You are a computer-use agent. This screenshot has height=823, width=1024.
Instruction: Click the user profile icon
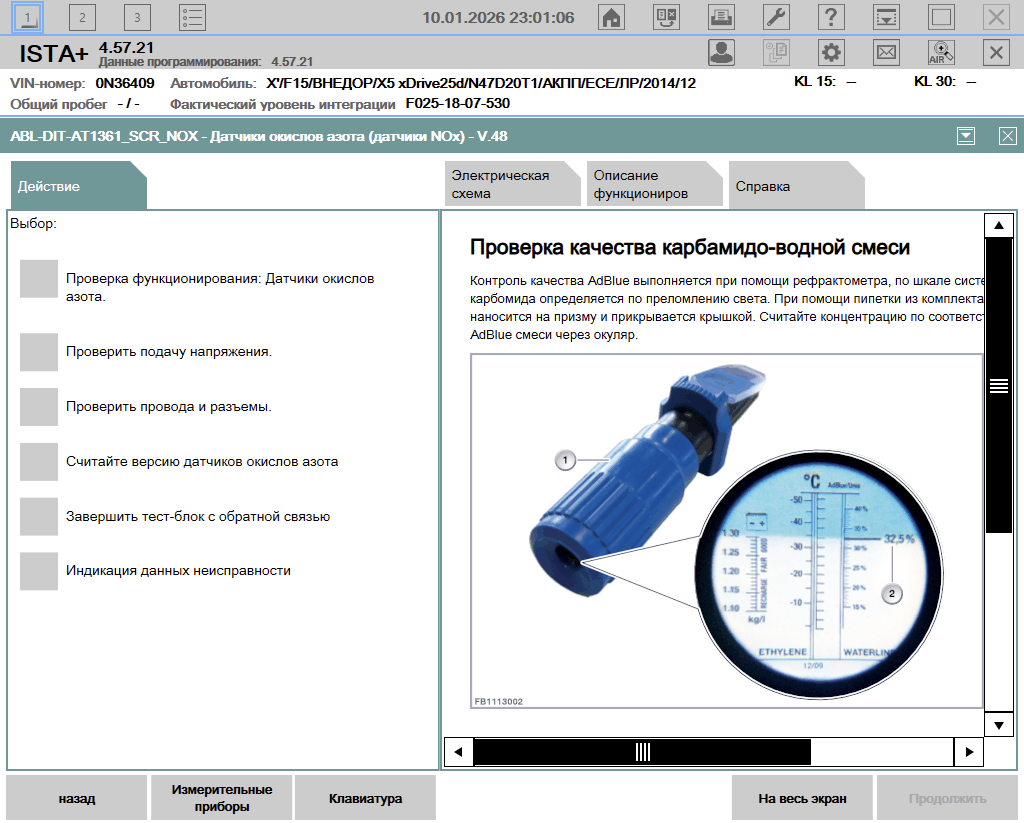point(721,53)
